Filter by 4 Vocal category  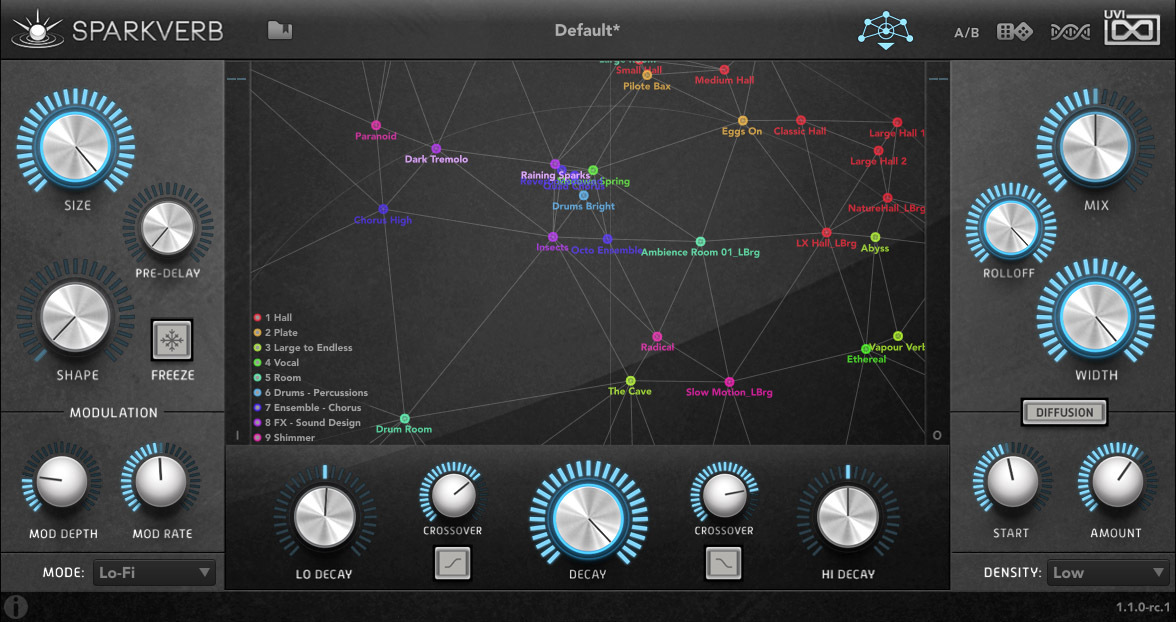pyautogui.click(x=277, y=362)
